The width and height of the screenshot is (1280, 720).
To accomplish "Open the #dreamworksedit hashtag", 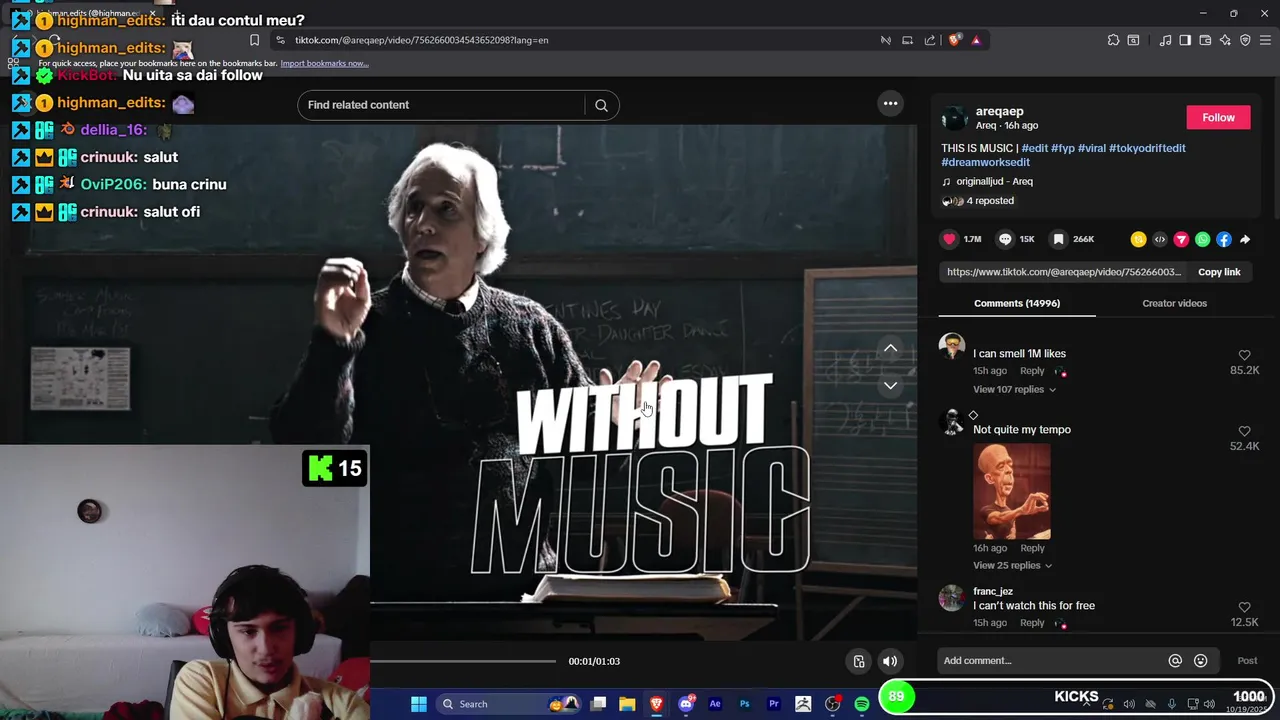I will pyautogui.click(x=985, y=162).
